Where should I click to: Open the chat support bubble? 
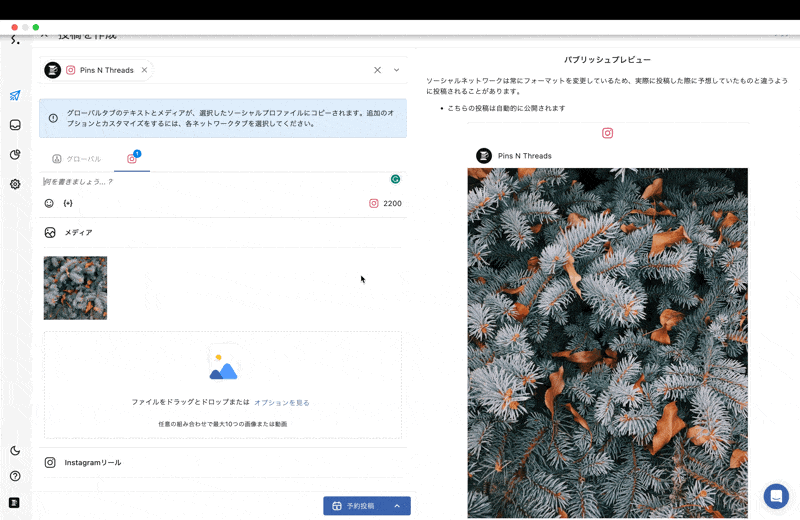click(x=776, y=496)
